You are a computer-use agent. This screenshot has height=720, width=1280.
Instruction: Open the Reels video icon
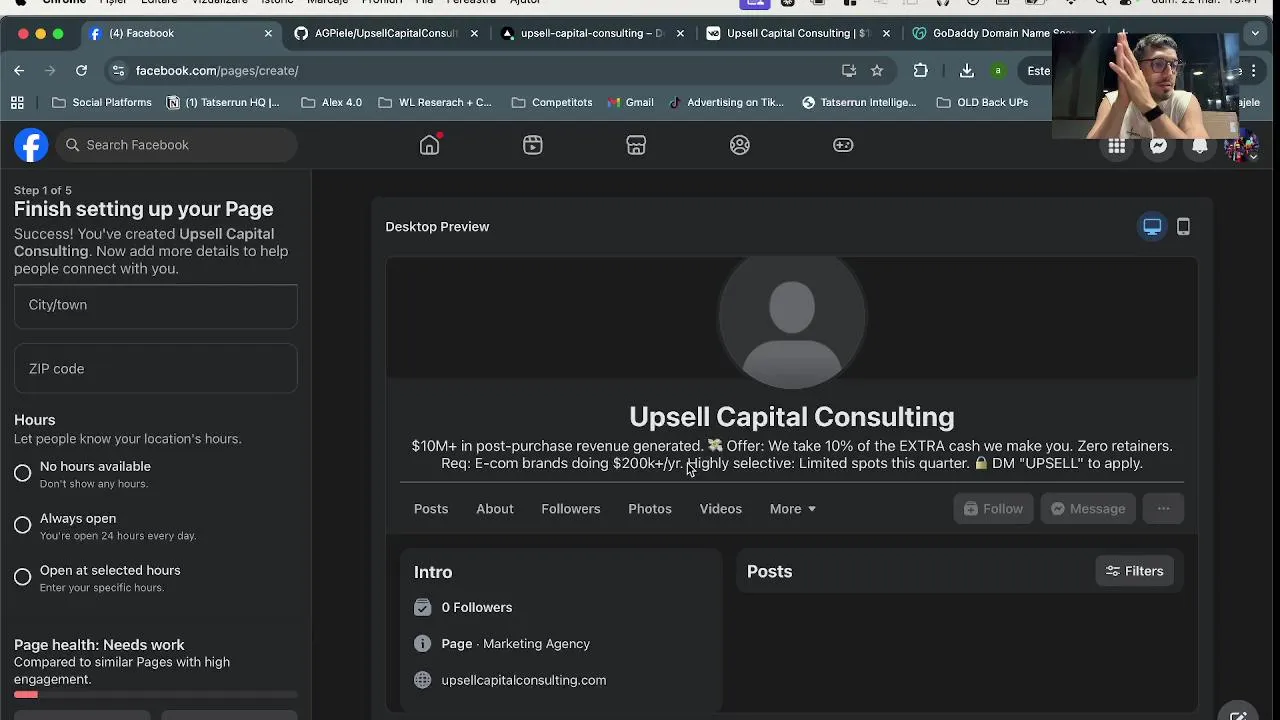[533, 145]
